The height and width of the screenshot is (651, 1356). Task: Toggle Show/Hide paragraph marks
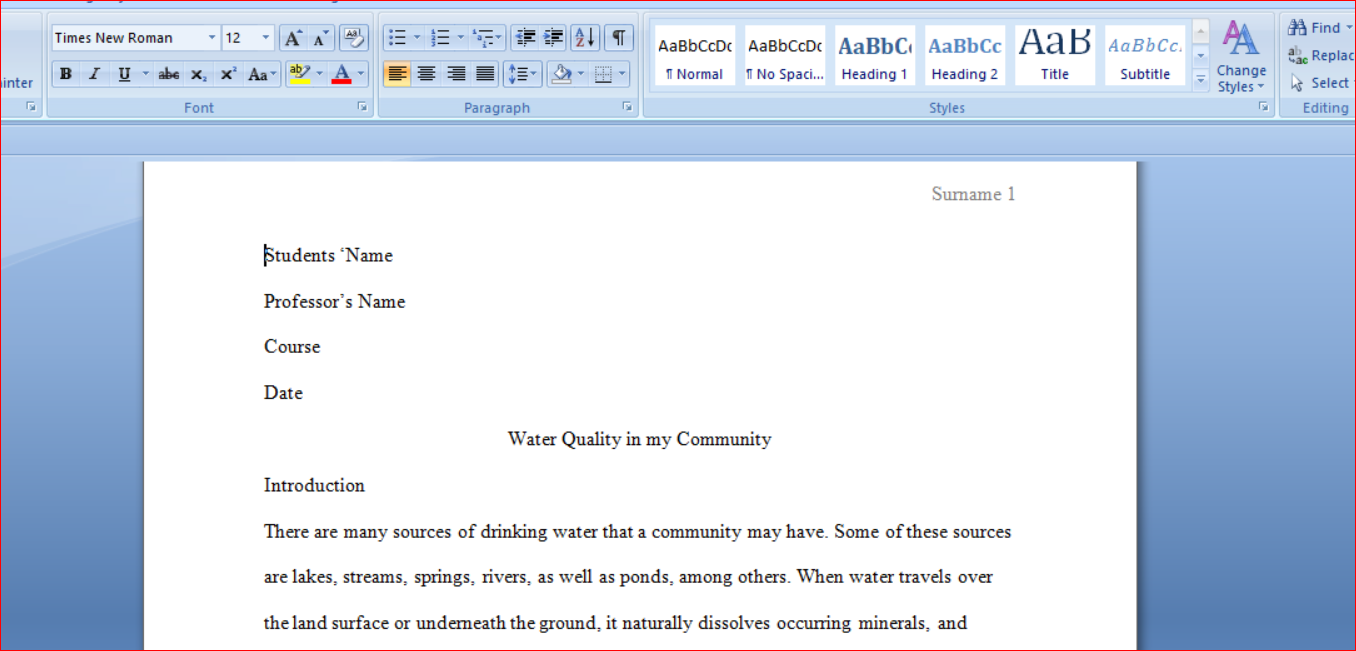click(x=619, y=38)
